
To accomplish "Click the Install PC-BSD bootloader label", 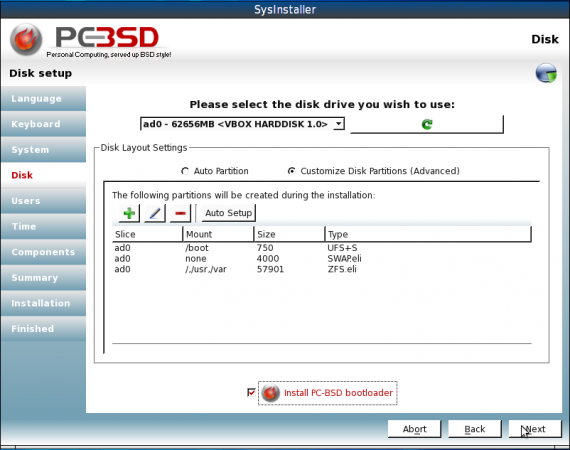I will point(338,393).
